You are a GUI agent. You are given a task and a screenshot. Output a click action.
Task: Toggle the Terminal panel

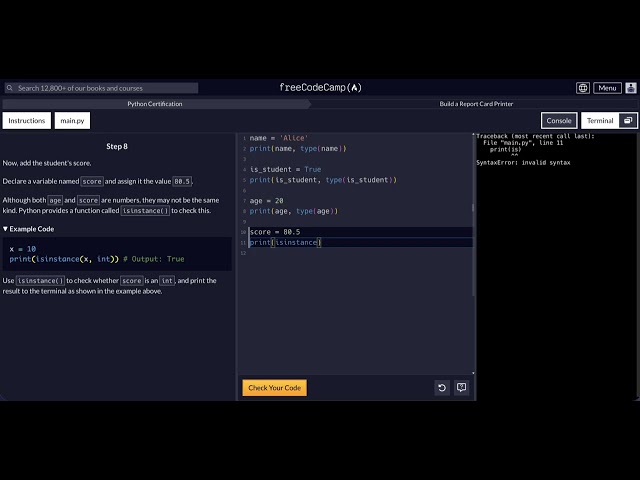pyautogui.click(x=600, y=120)
